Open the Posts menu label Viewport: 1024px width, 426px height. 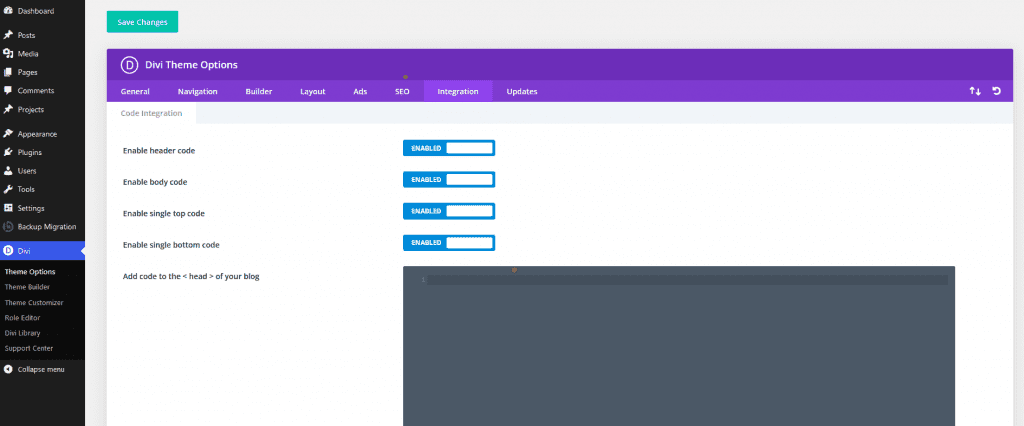click(x=26, y=35)
